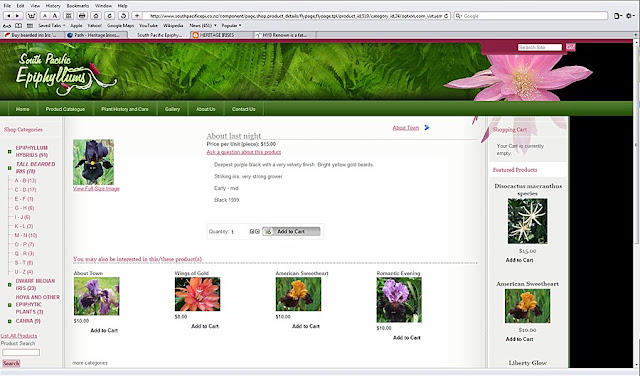
Task: Make page text bigger with large A button
Action: [54, 16]
